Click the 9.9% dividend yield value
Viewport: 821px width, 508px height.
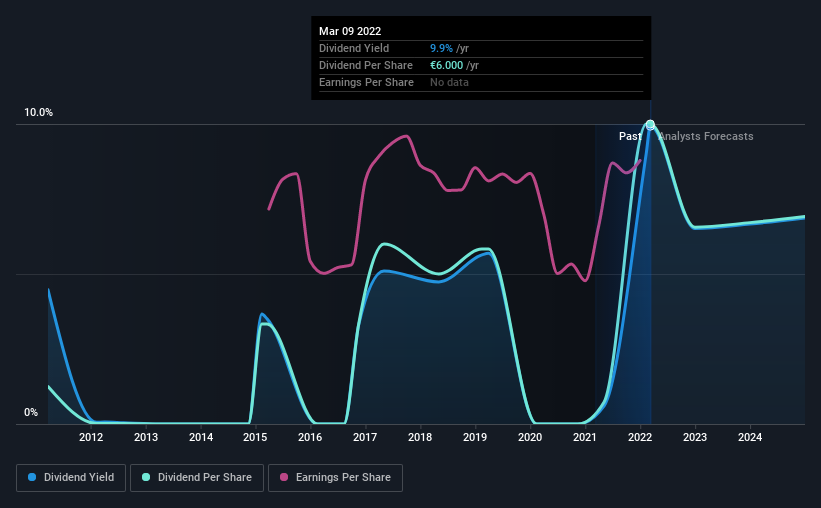(x=441, y=48)
